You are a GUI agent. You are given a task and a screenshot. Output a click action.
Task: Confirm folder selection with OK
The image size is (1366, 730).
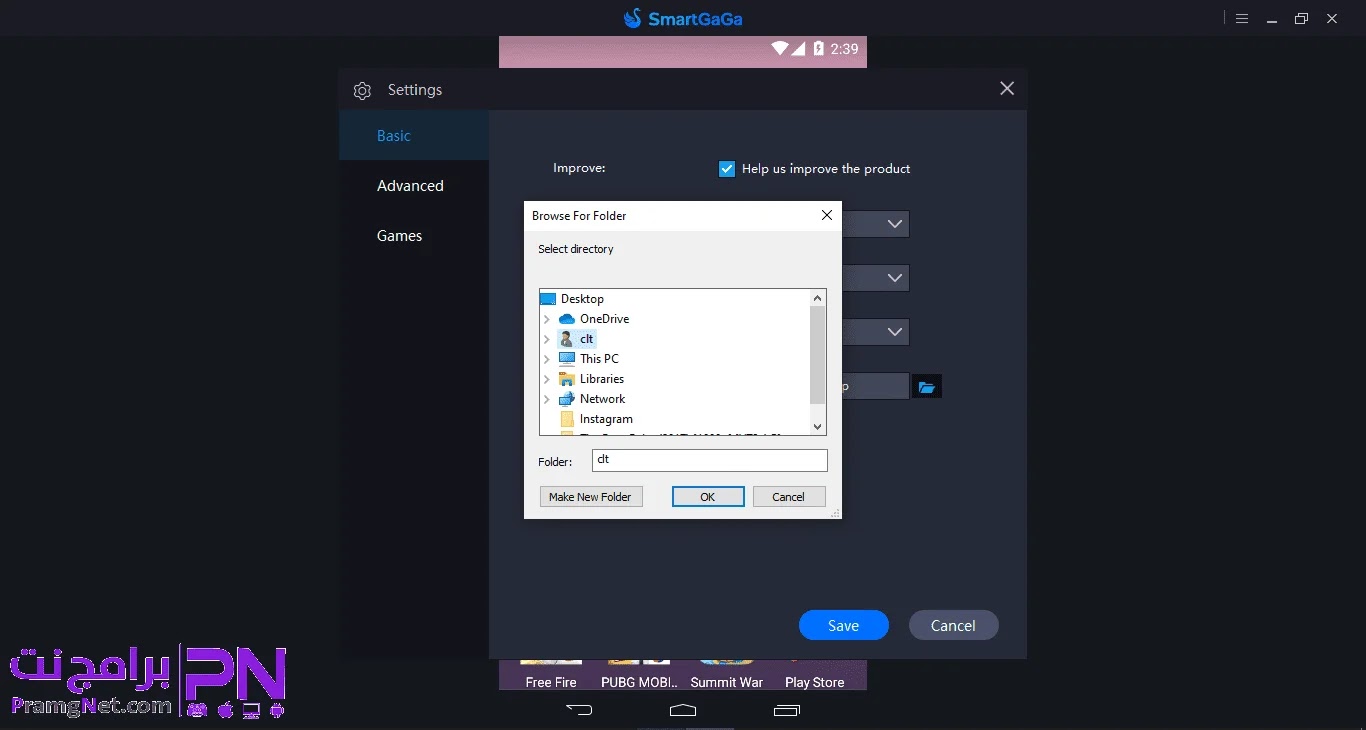point(708,497)
